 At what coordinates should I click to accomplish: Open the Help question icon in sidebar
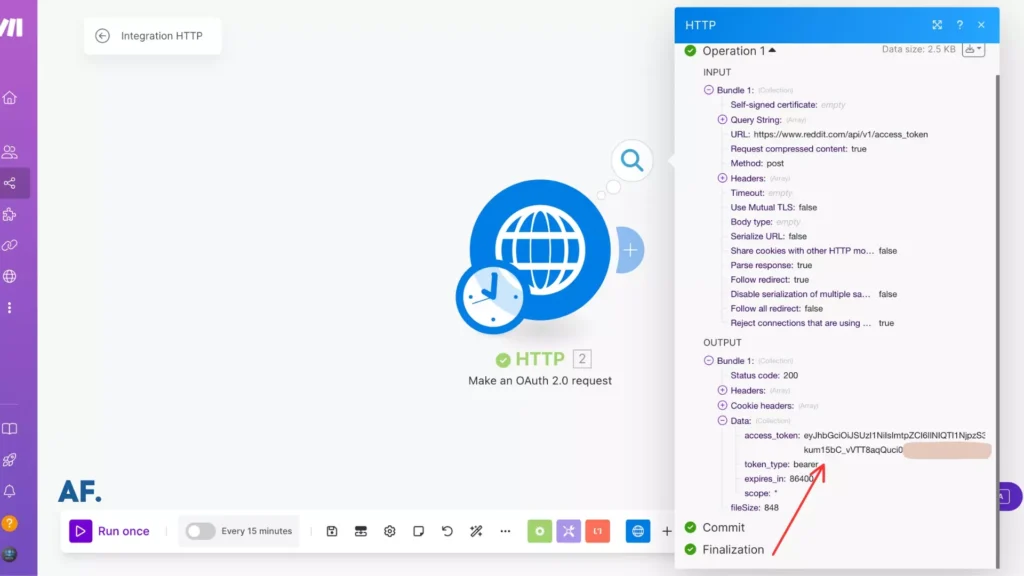point(10,523)
